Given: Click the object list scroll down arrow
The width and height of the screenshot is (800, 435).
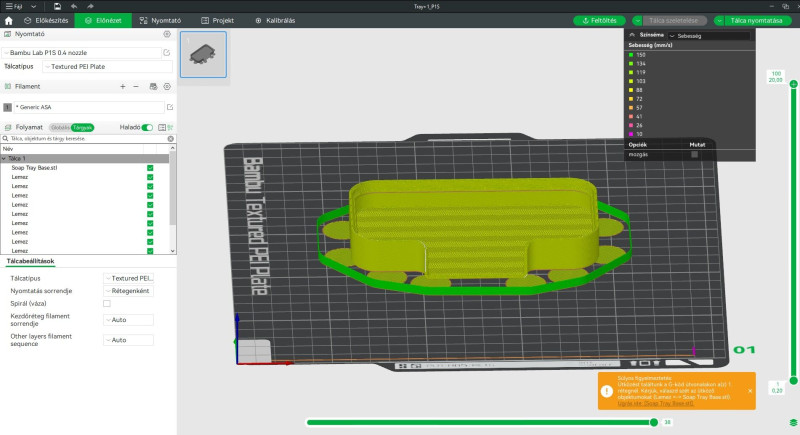Looking at the screenshot, I should pyautogui.click(x=172, y=251).
